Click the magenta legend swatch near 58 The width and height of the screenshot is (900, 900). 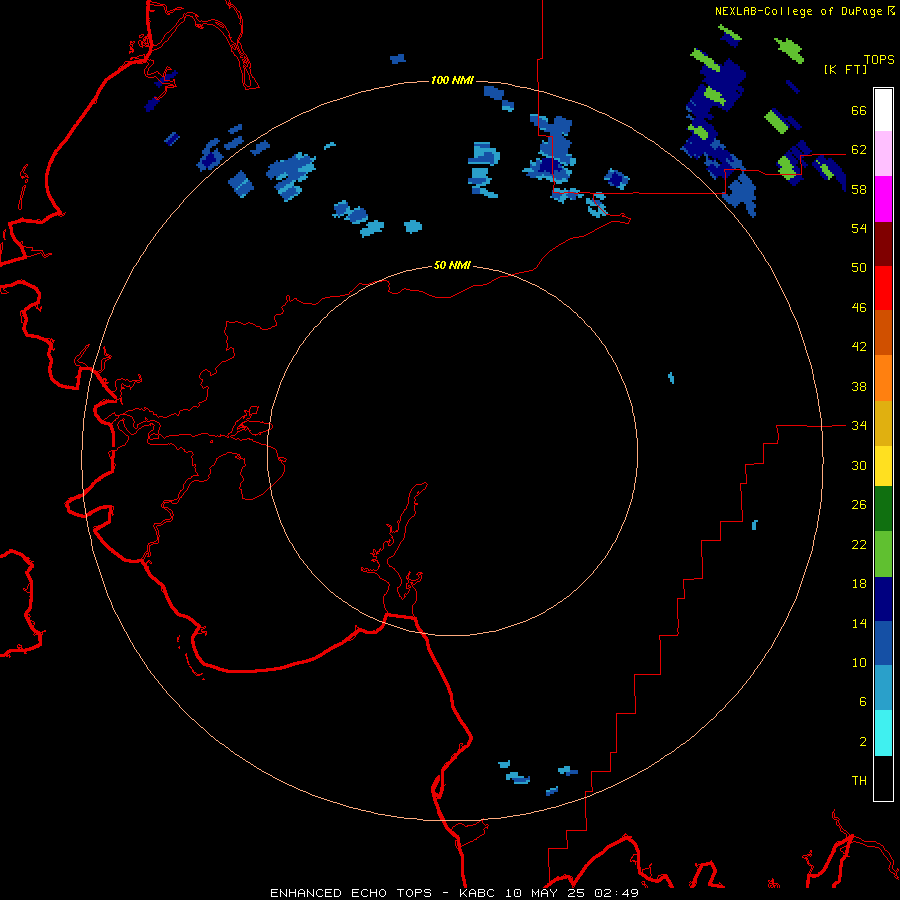[883, 199]
